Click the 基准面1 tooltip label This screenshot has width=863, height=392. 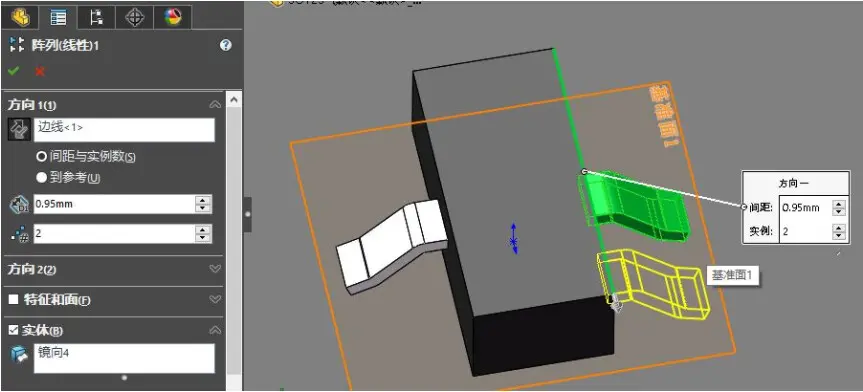click(x=732, y=275)
